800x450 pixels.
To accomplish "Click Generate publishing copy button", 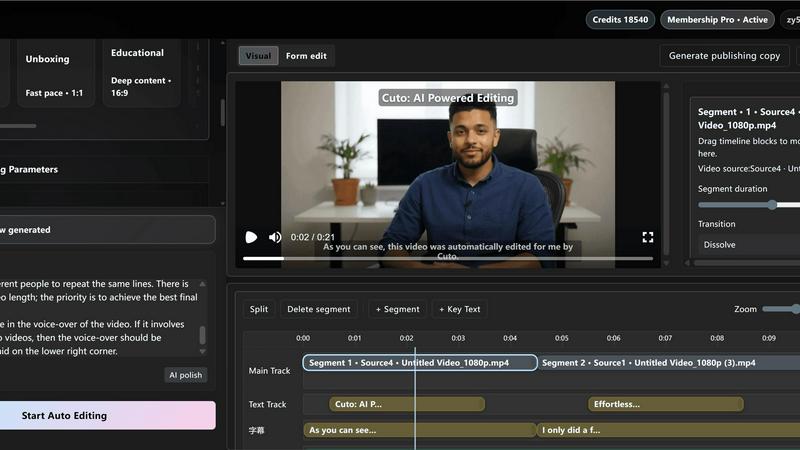I will 724,56.
